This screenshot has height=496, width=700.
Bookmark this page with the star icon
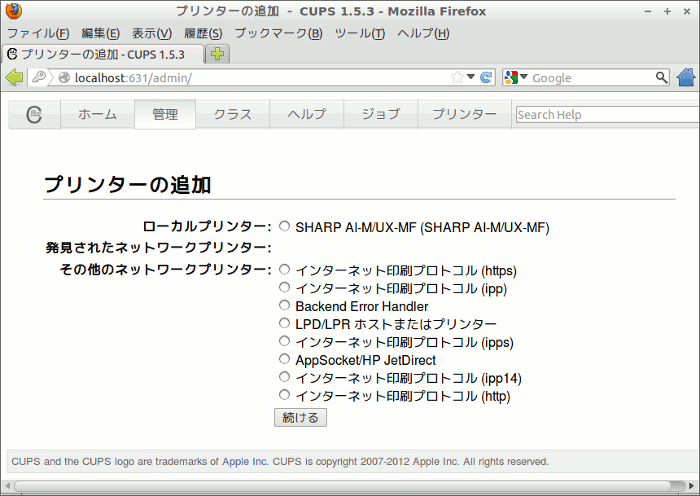coord(457,78)
